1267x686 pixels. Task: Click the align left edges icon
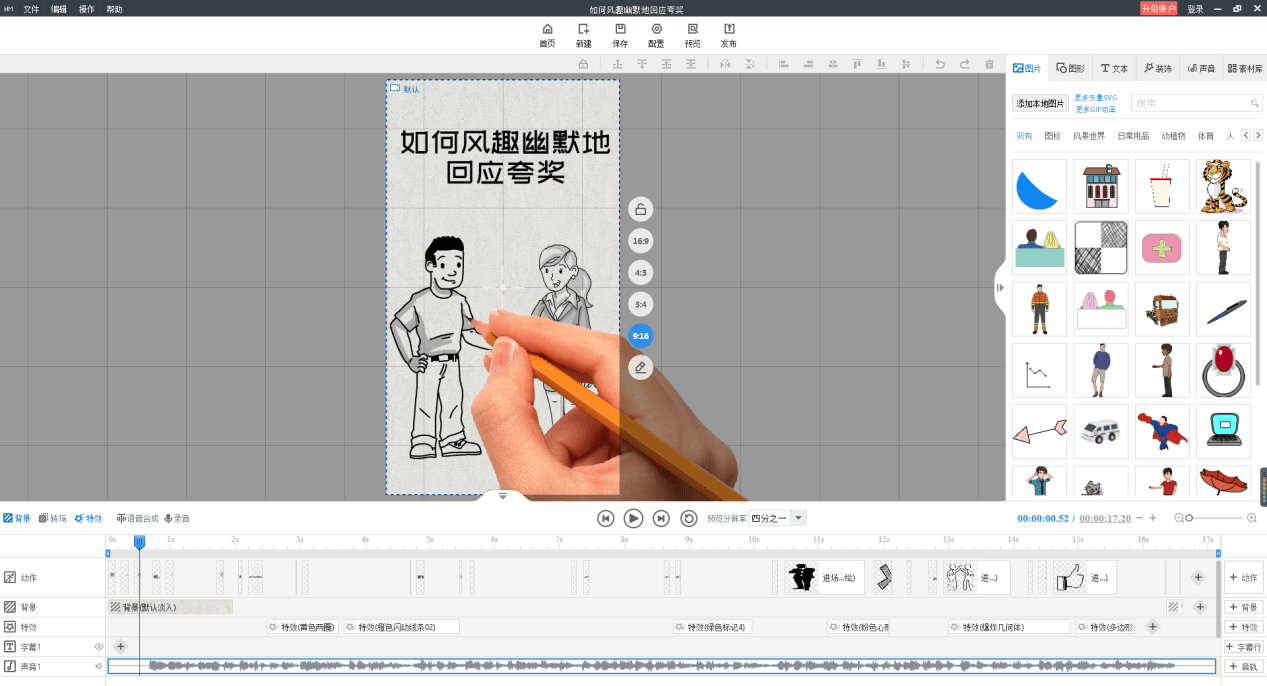click(x=783, y=64)
